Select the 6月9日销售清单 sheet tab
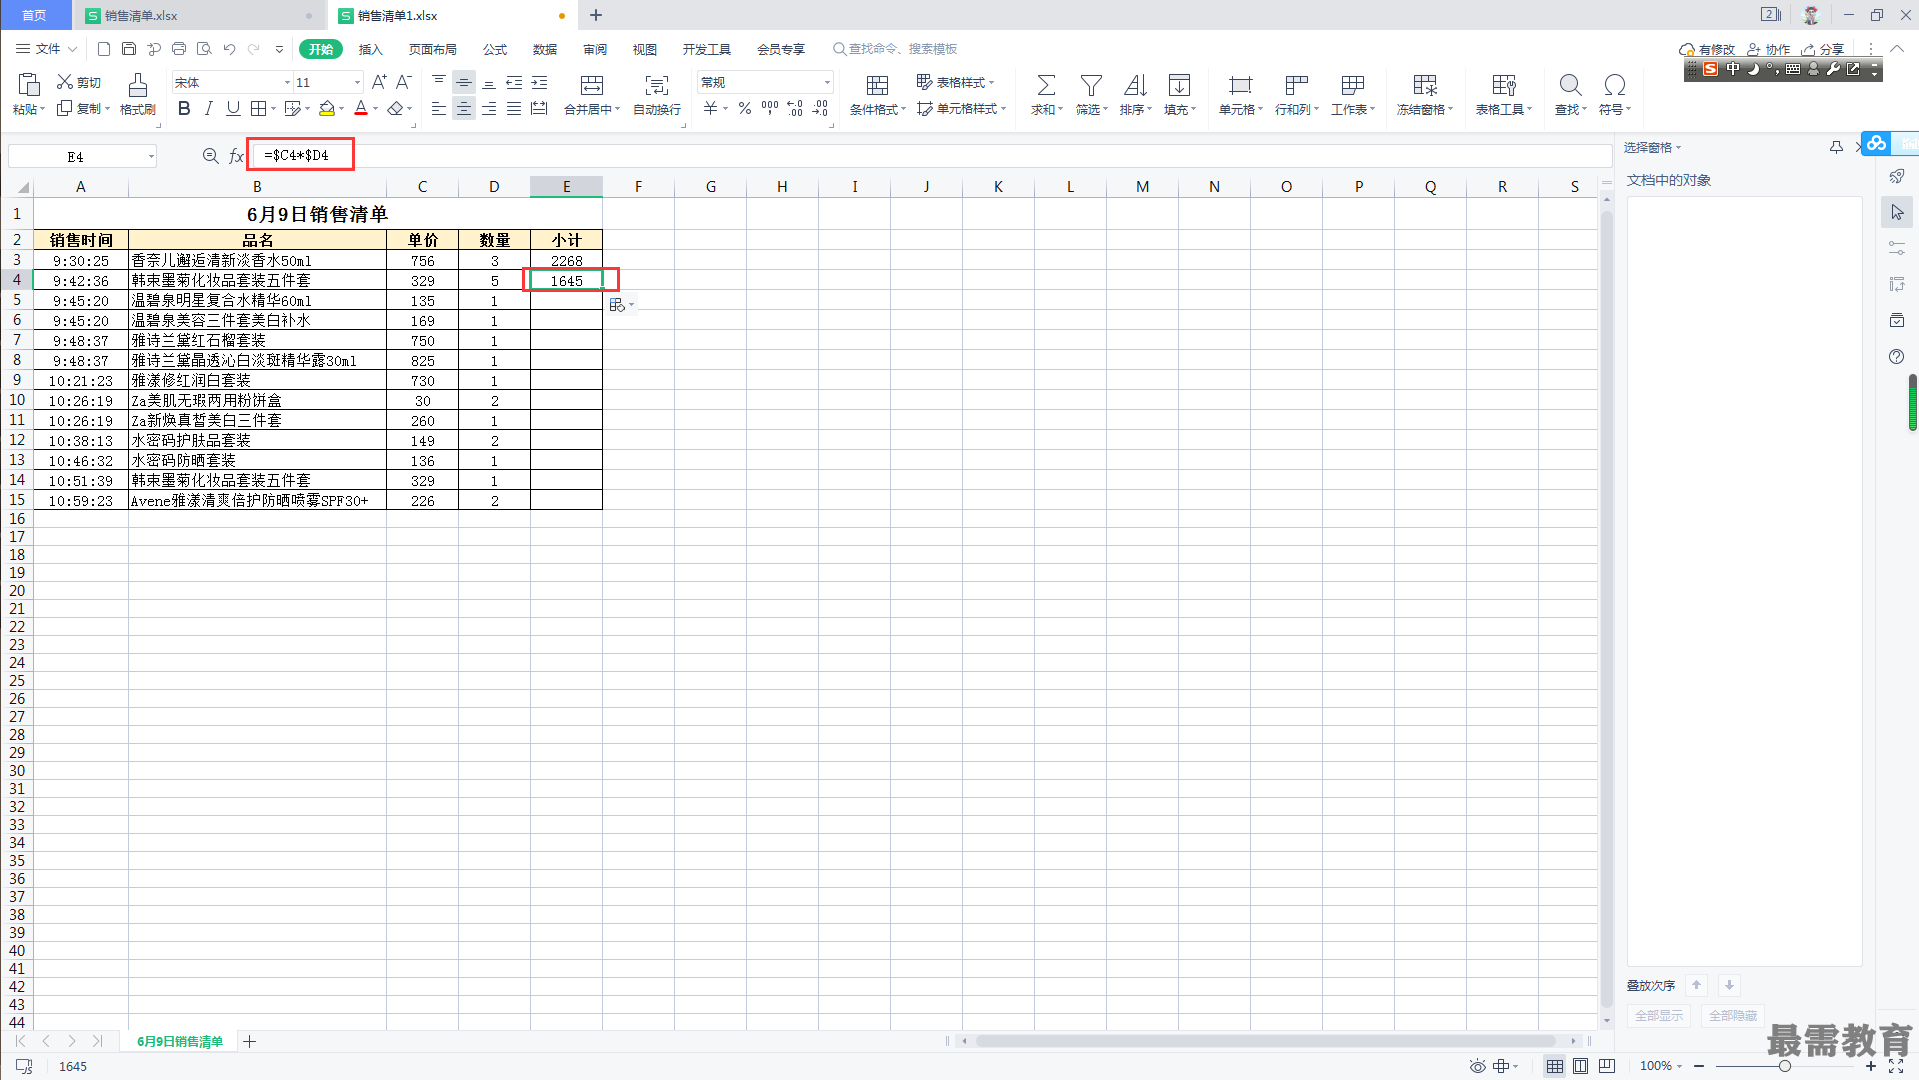Viewport: 1919px width, 1080px height. [x=180, y=1041]
